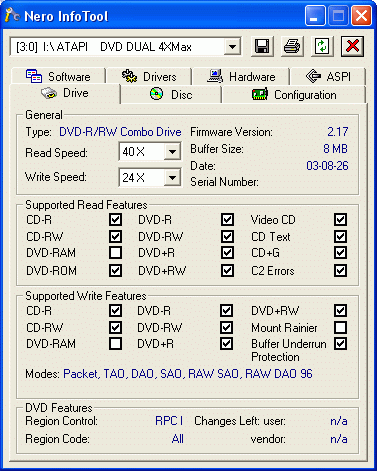This screenshot has width=377, height=471.
Task: Open the Read Speed dropdown
Action: tap(172, 152)
